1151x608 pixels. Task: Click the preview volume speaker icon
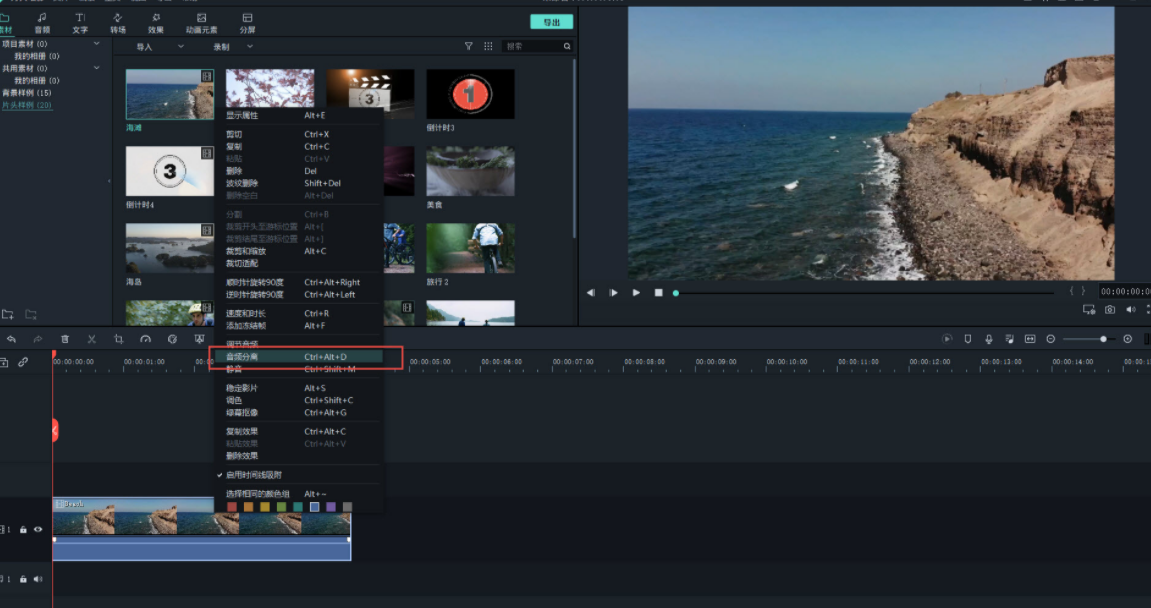pos(1130,310)
